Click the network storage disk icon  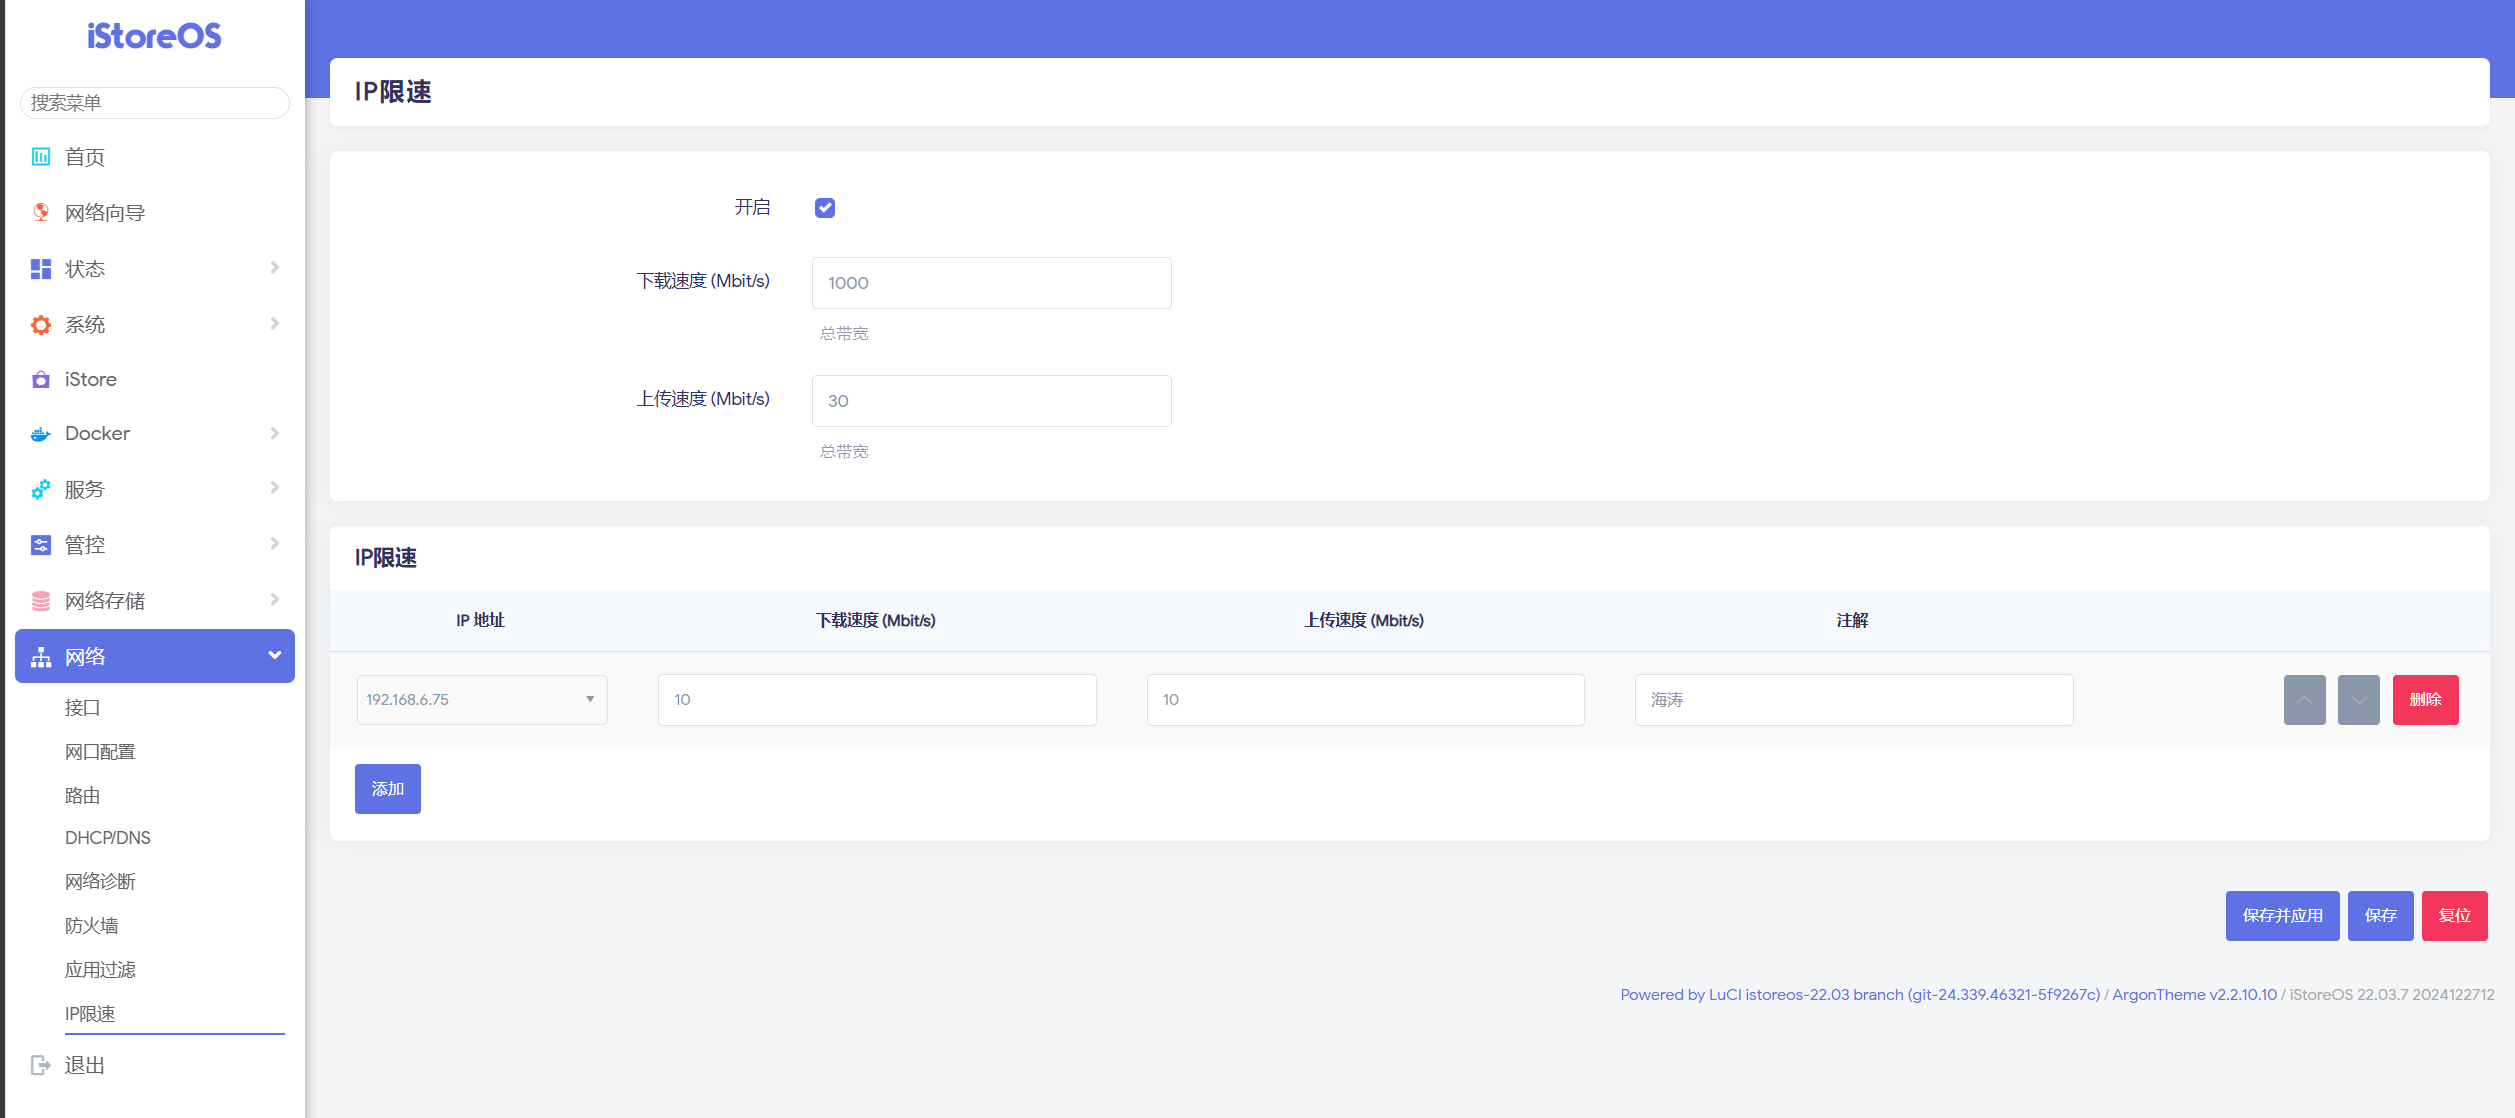tap(41, 601)
